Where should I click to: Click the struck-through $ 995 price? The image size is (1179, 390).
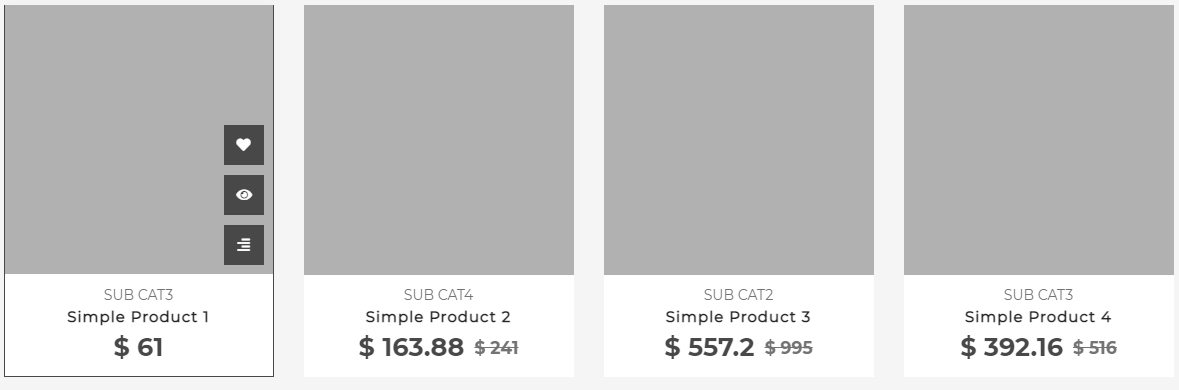coord(789,348)
